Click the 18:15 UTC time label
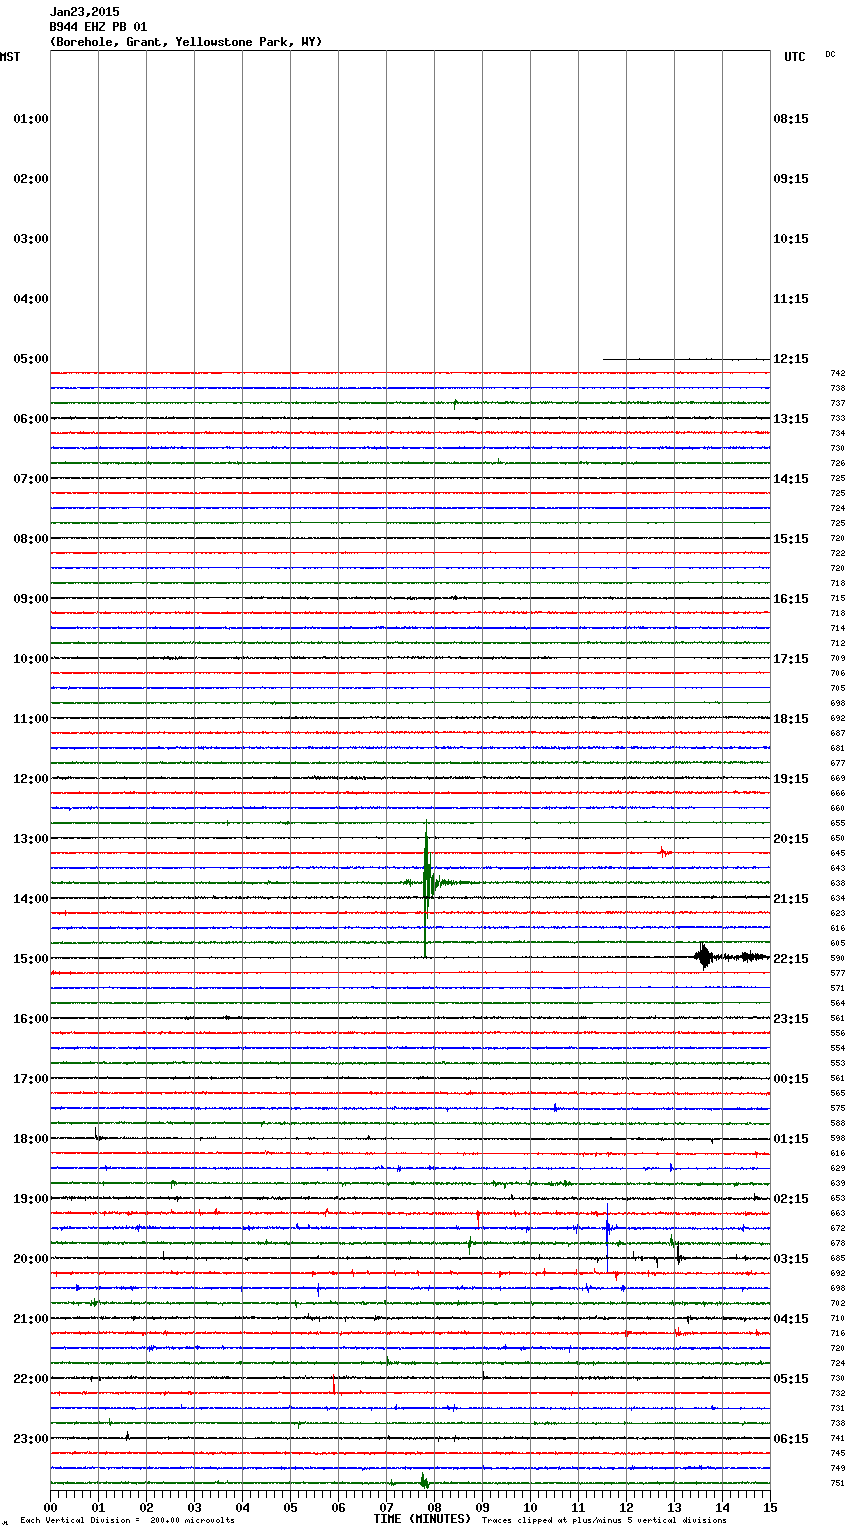 [x=791, y=719]
